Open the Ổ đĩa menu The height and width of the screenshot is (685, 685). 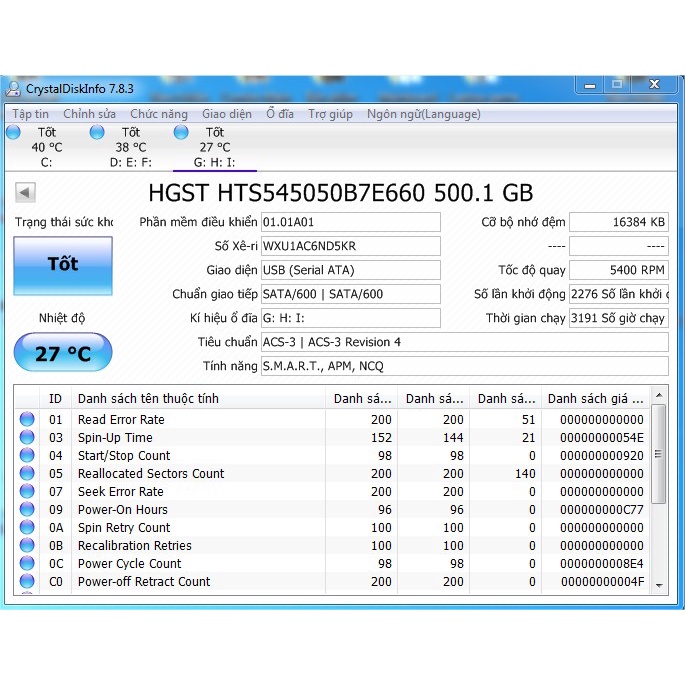pos(280,114)
